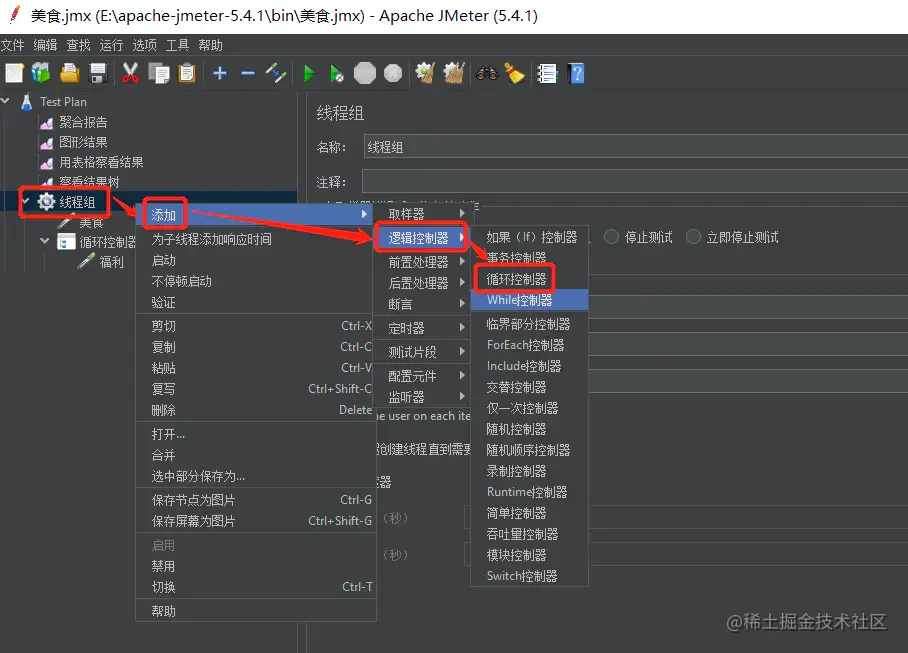908x653 pixels.
Task: Open the Templates icon in toolbar
Action: 41,74
